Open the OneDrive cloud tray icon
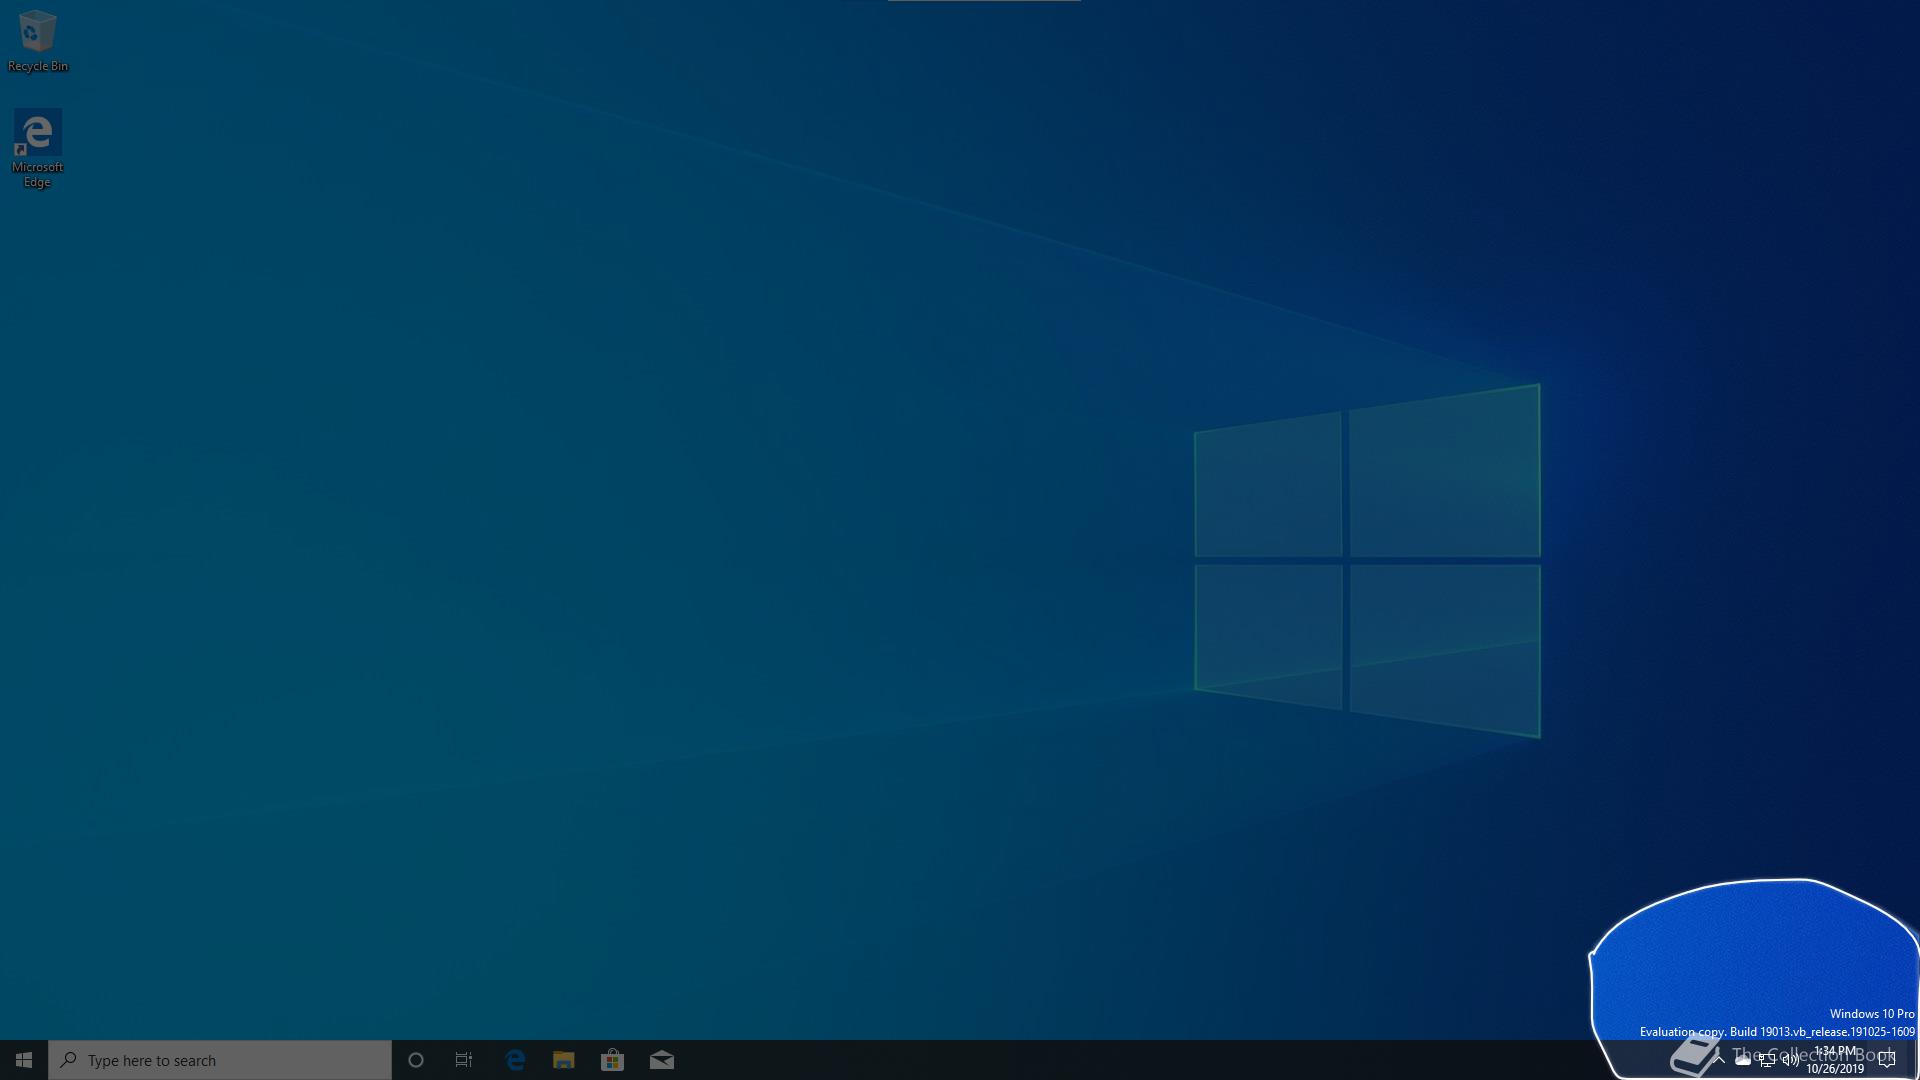This screenshot has height=1080, width=1920. coord(1743,1060)
